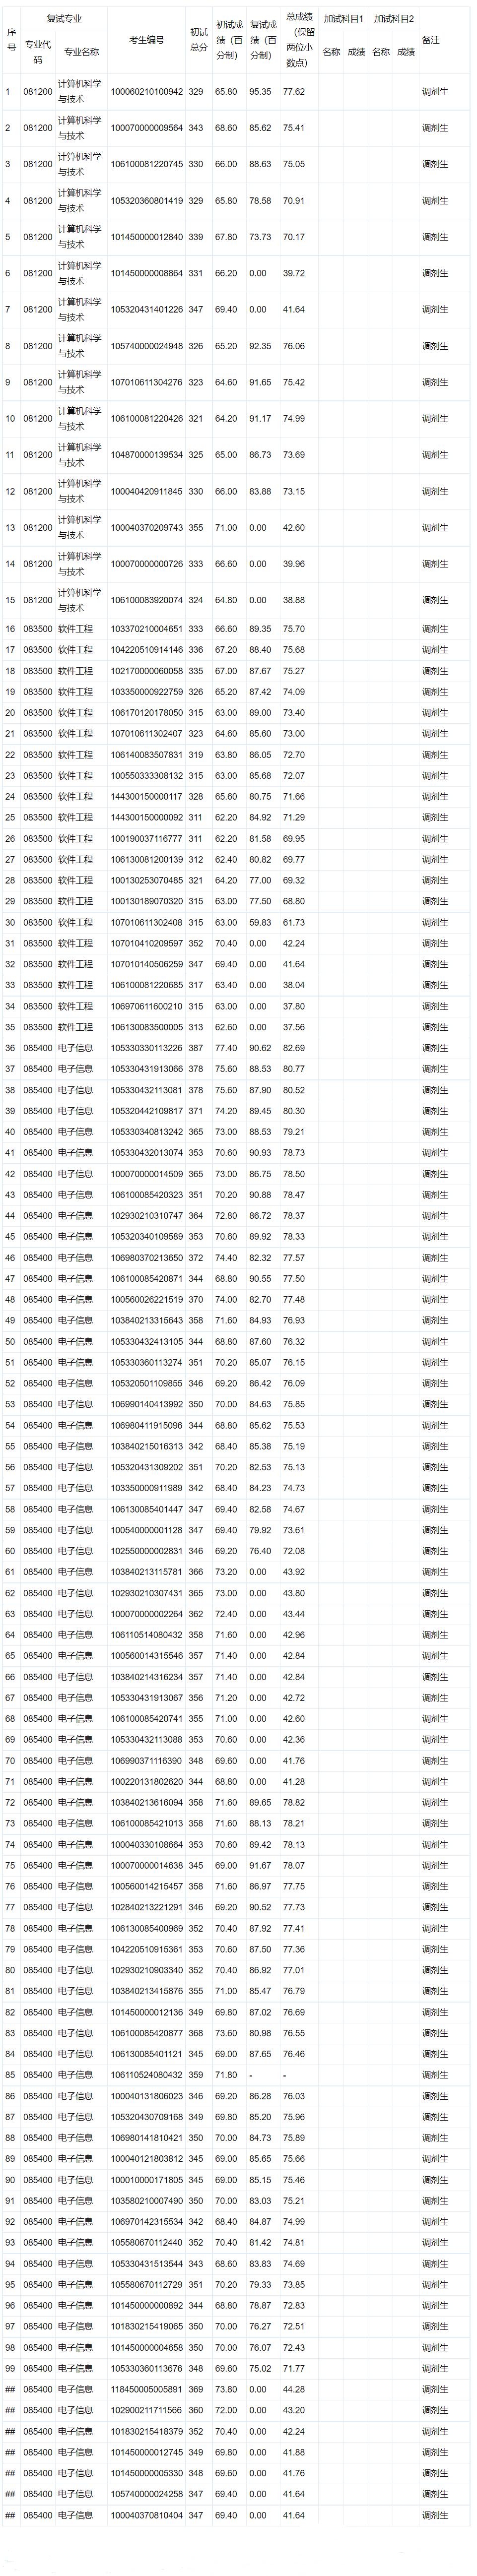
Task: Select candidate number 105330431913066
Action: coord(146,1069)
